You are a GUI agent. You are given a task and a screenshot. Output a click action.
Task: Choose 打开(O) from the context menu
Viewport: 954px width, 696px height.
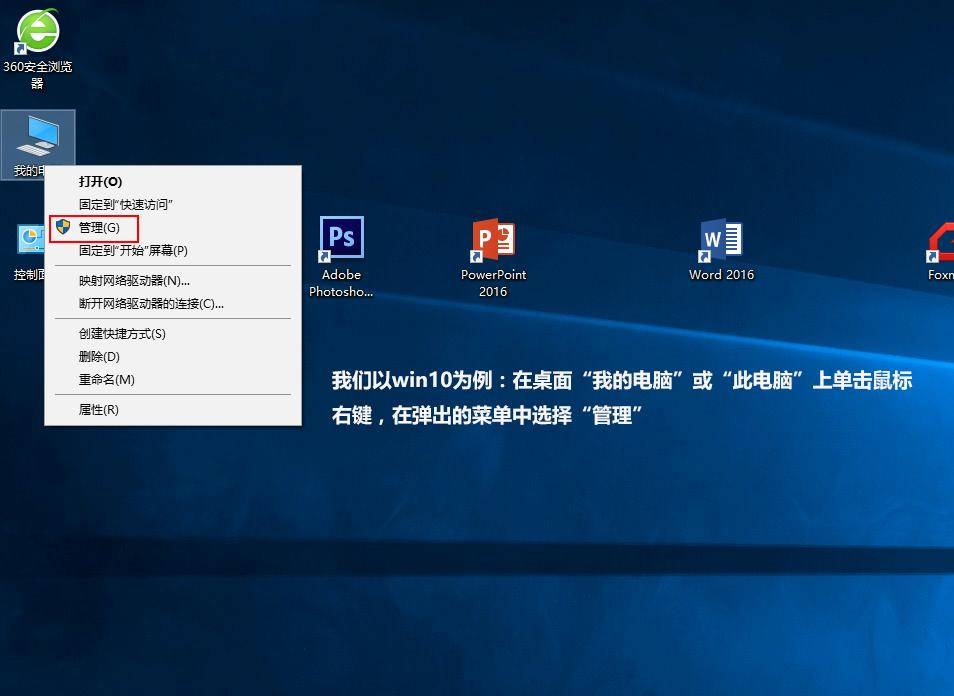click(x=100, y=182)
